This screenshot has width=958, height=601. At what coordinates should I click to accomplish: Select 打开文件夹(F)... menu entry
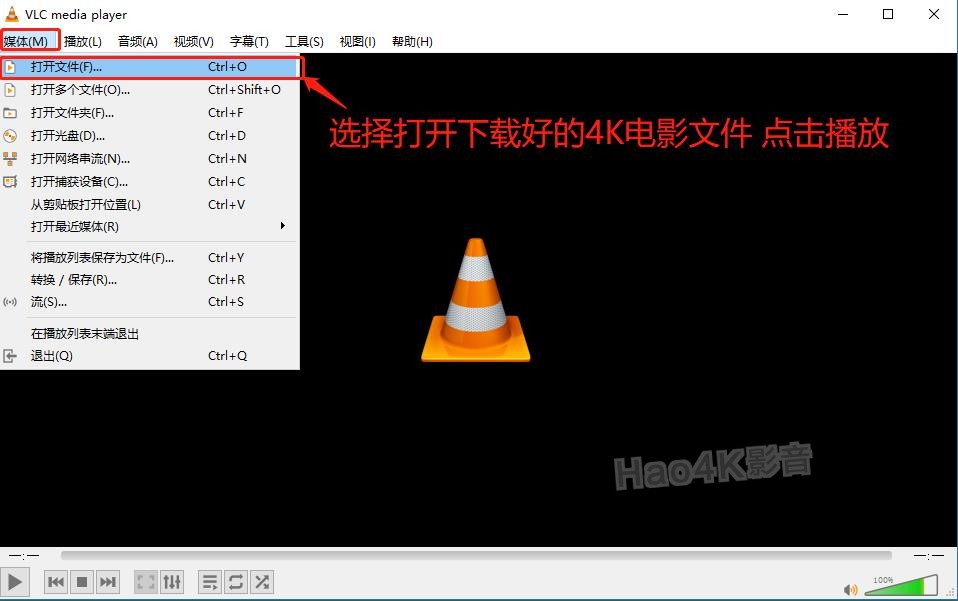150,113
